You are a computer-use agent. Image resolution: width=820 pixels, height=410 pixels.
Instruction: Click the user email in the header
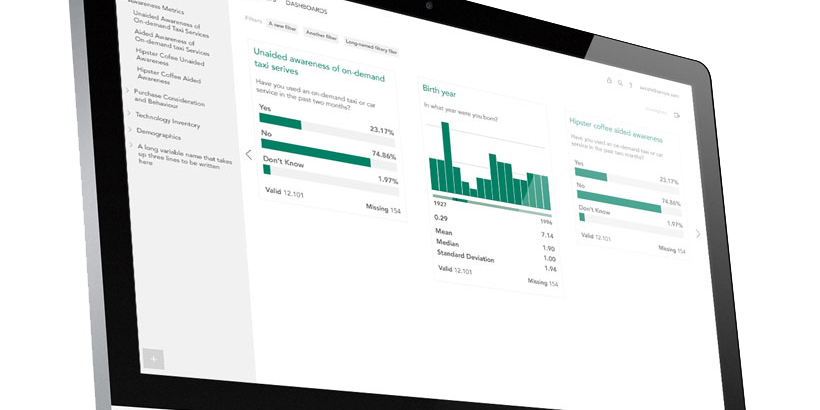coord(661,91)
